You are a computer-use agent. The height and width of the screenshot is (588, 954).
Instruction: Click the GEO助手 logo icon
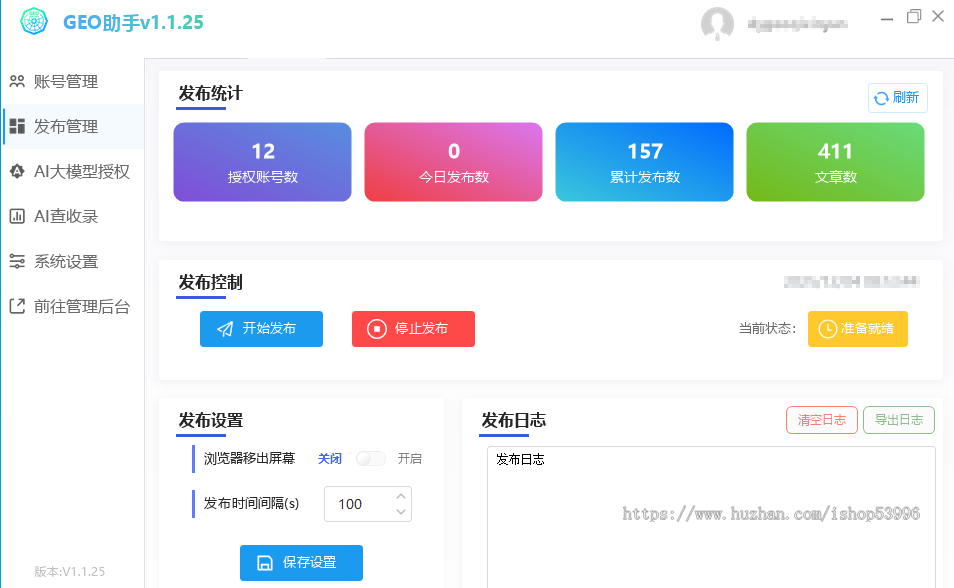click(x=33, y=20)
